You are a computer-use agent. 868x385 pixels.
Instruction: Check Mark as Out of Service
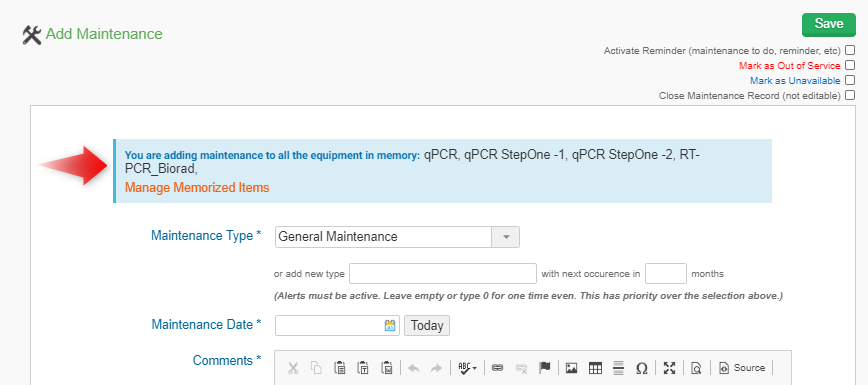(850, 65)
